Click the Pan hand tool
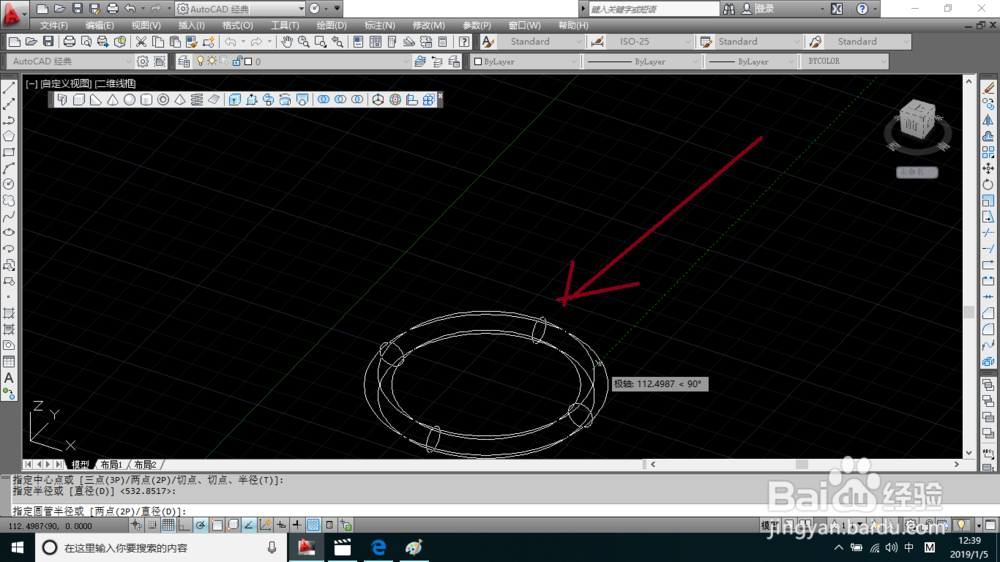Viewport: 1000px width, 562px height. pos(287,41)
